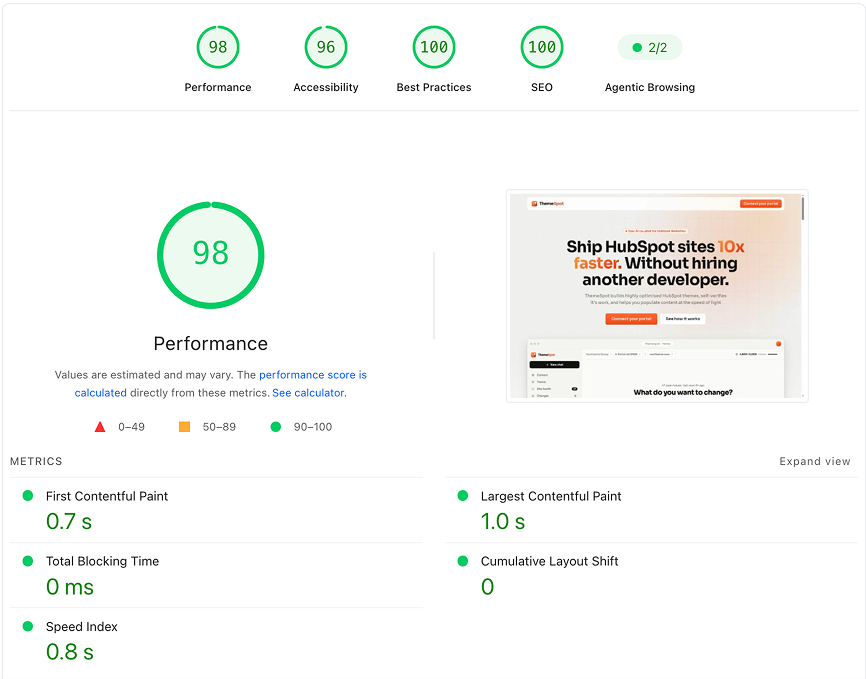The image size is (866, 679).
Task: Click the '90–100' legend range text
Action: coord(313,427)
